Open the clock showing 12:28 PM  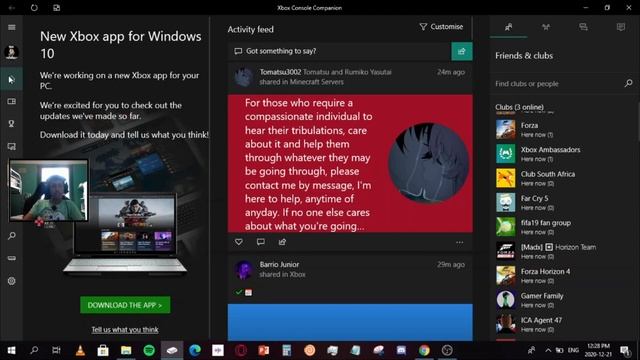(x=598, y=350)
